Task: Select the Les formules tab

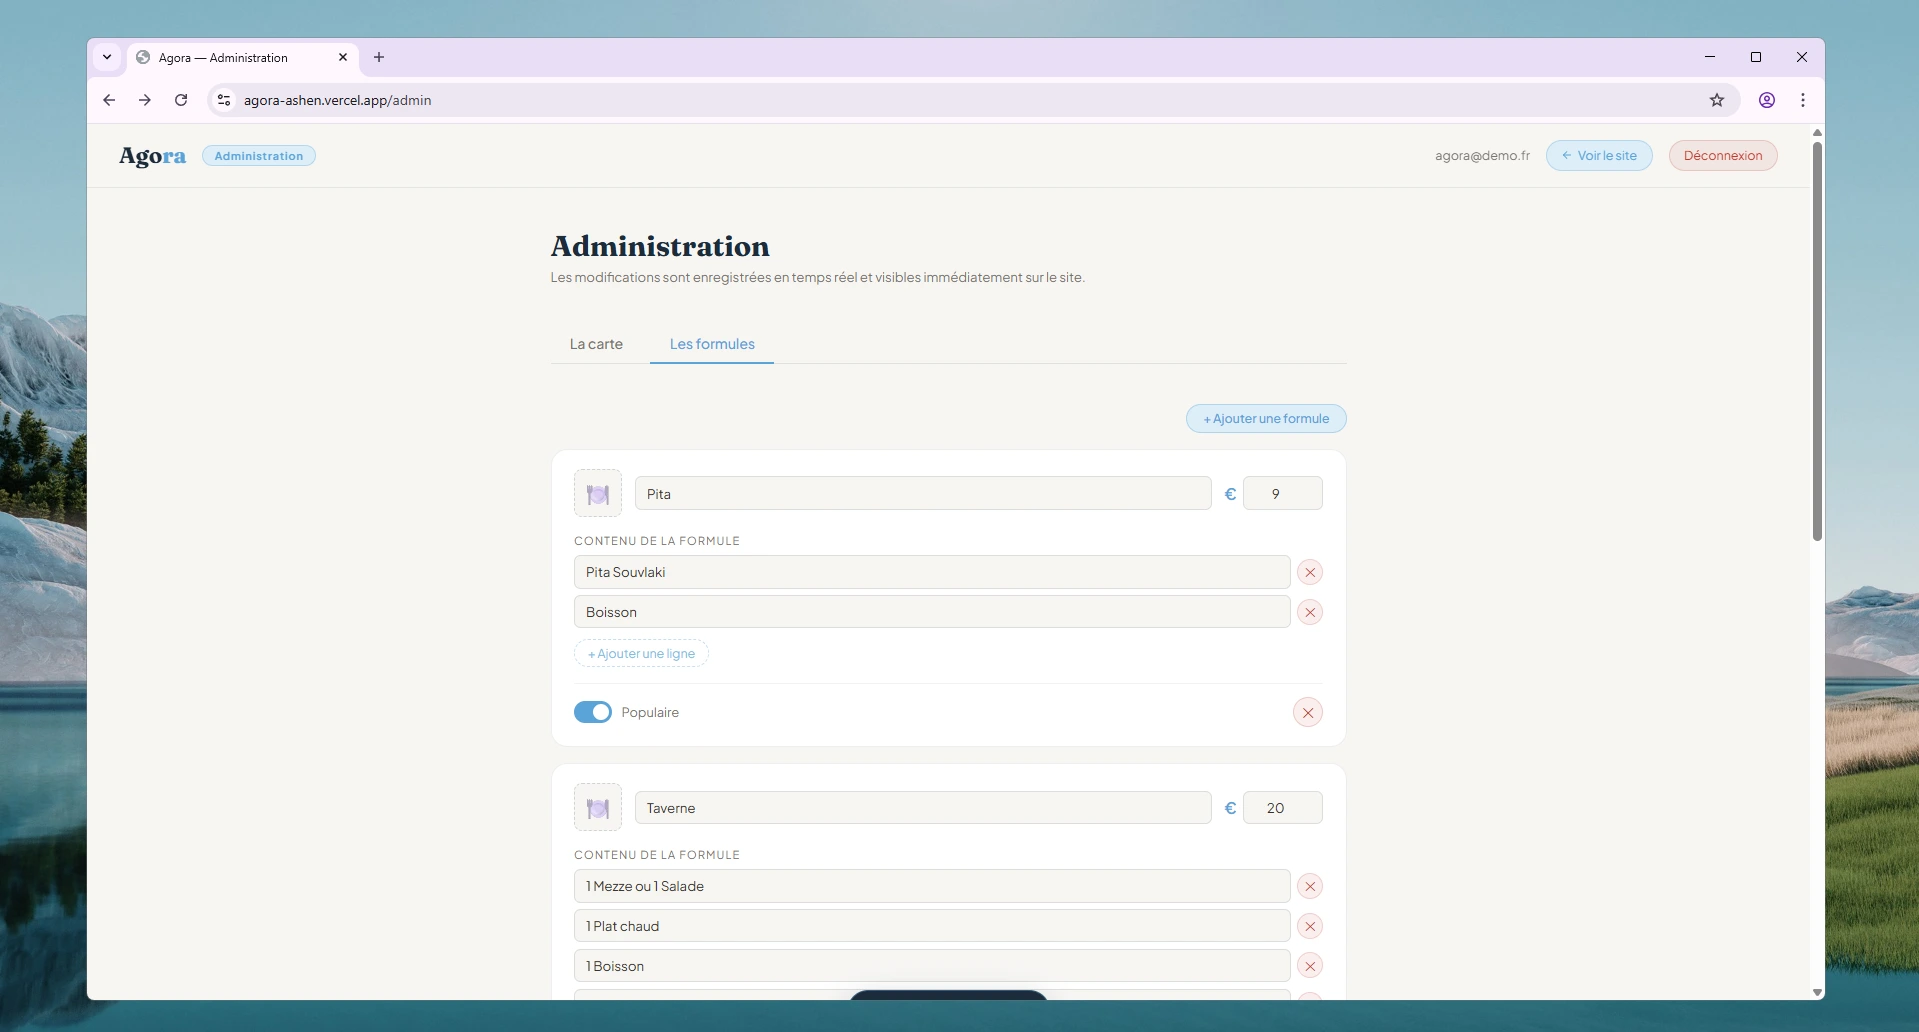Action: pyautogui.click(x=710, y=343)
